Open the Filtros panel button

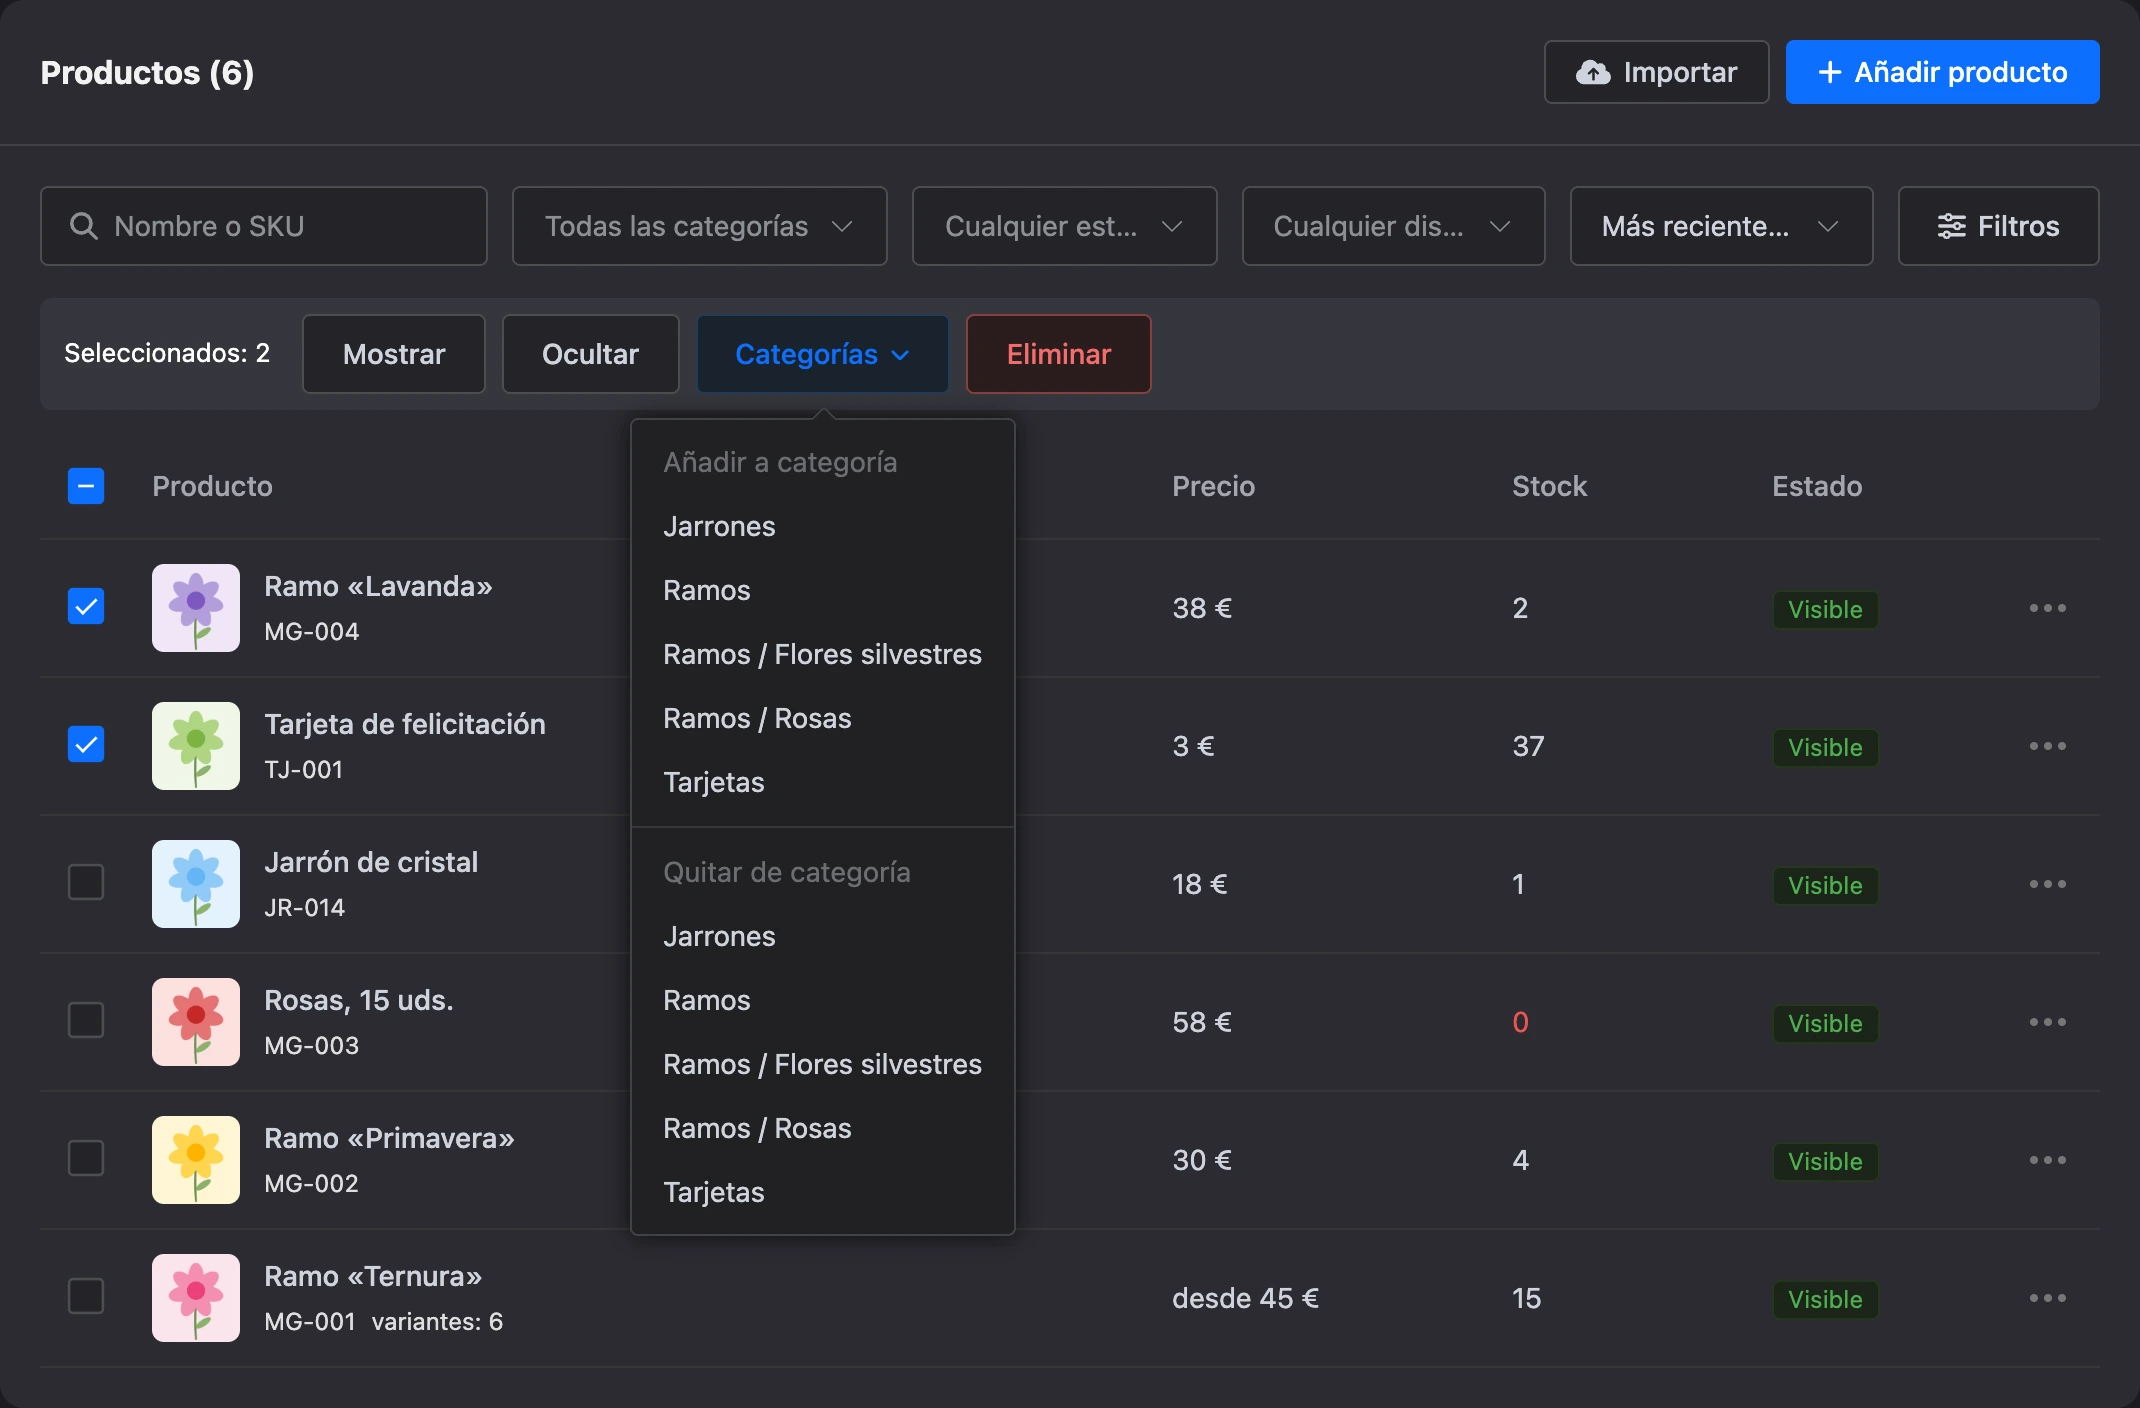coord(1998,226)
